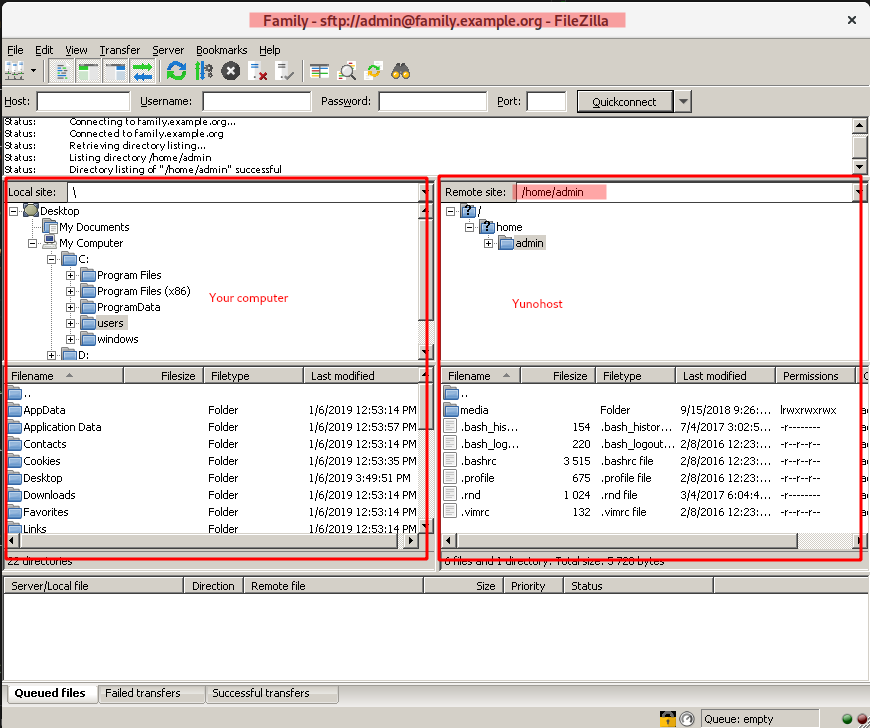This screenshot has height=728, width=870.
Task: Cancel the current operation
Action: (229, 70)
